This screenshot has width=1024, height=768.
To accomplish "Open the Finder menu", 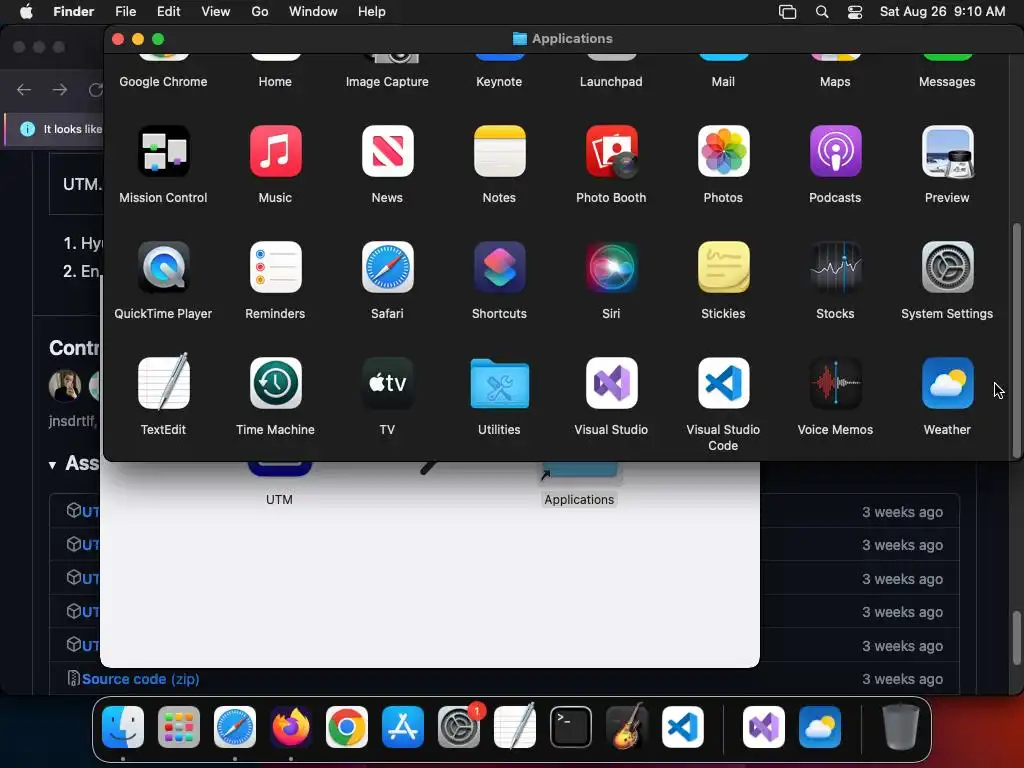I will tap(73, 12).
